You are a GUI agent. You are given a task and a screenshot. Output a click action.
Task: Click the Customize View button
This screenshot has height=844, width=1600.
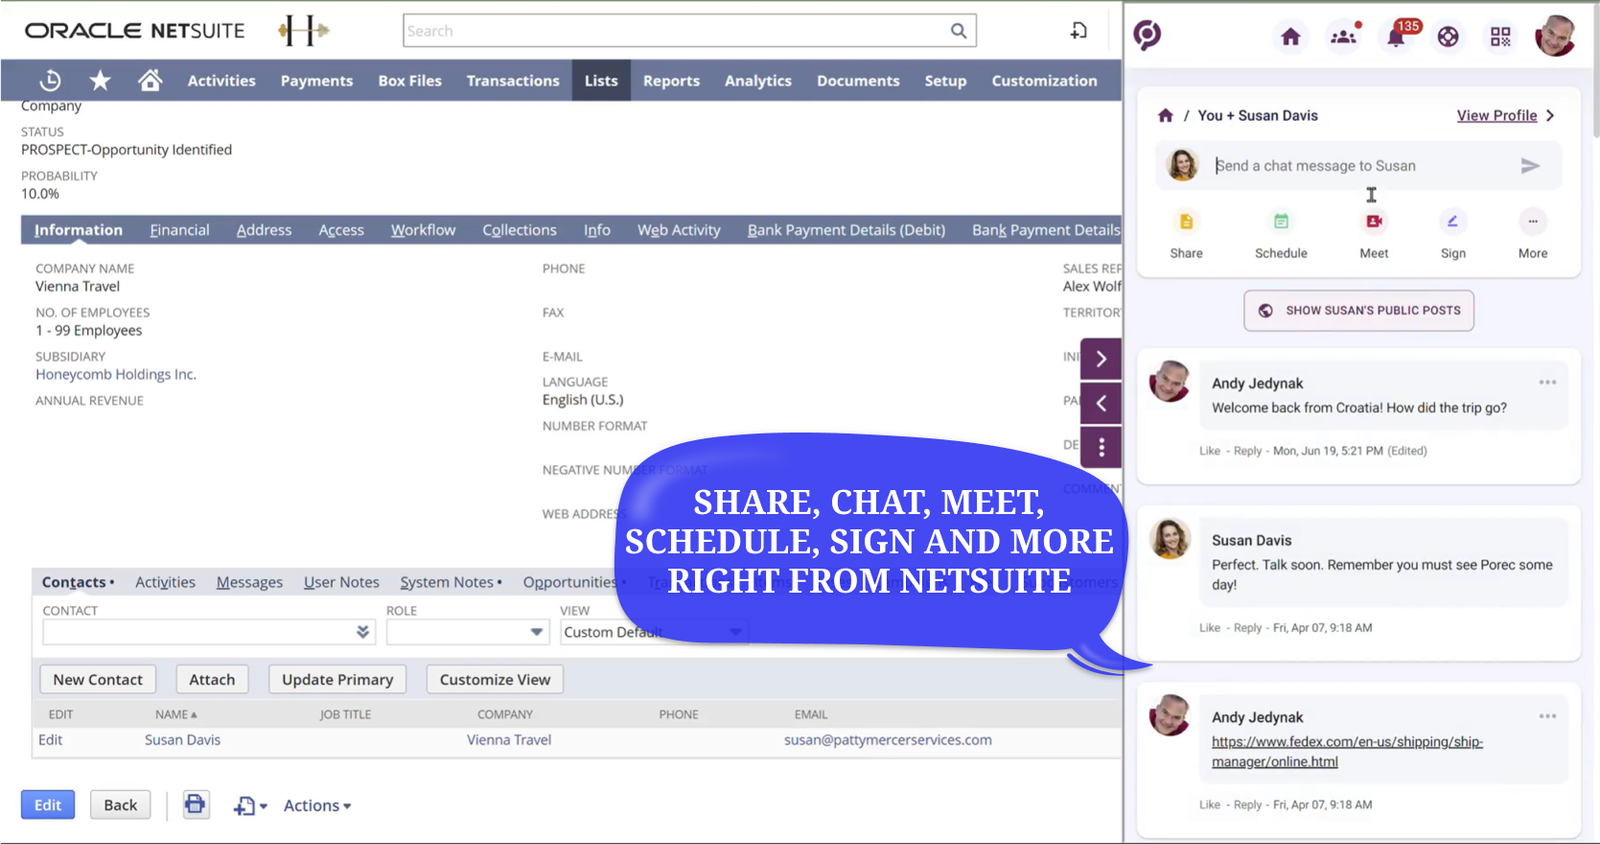point(495,679)
